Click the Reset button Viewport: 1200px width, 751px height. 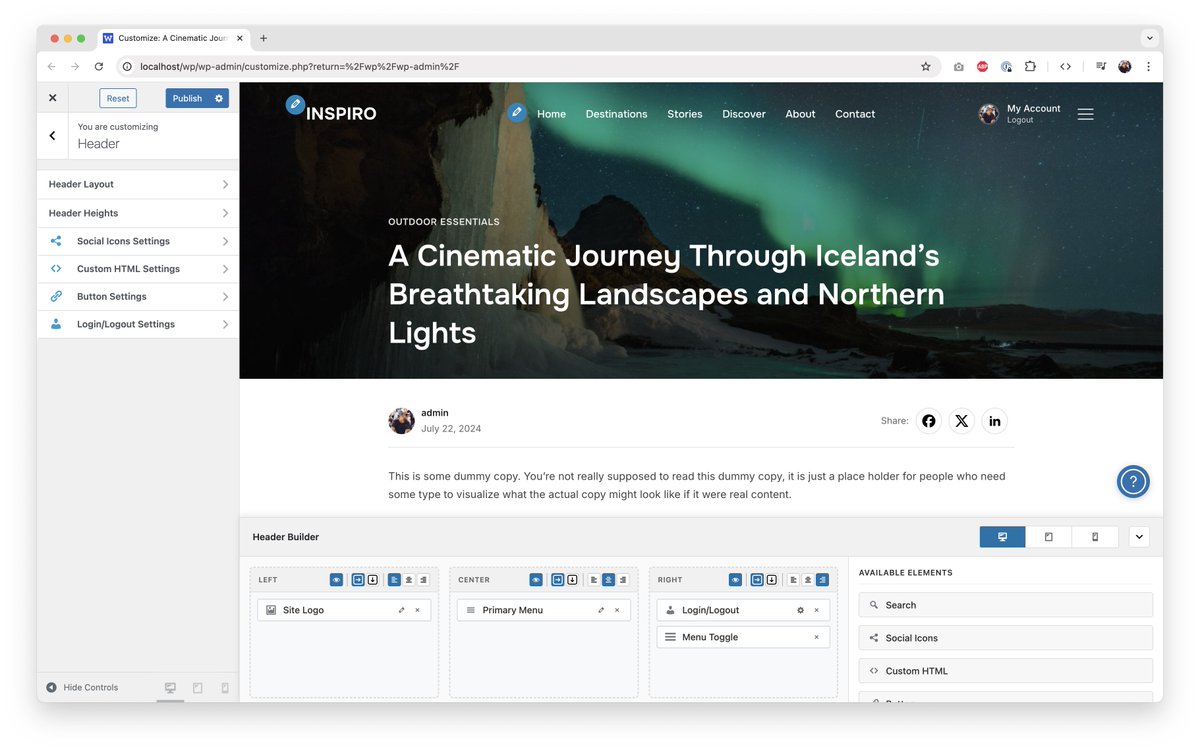point(118,98)
